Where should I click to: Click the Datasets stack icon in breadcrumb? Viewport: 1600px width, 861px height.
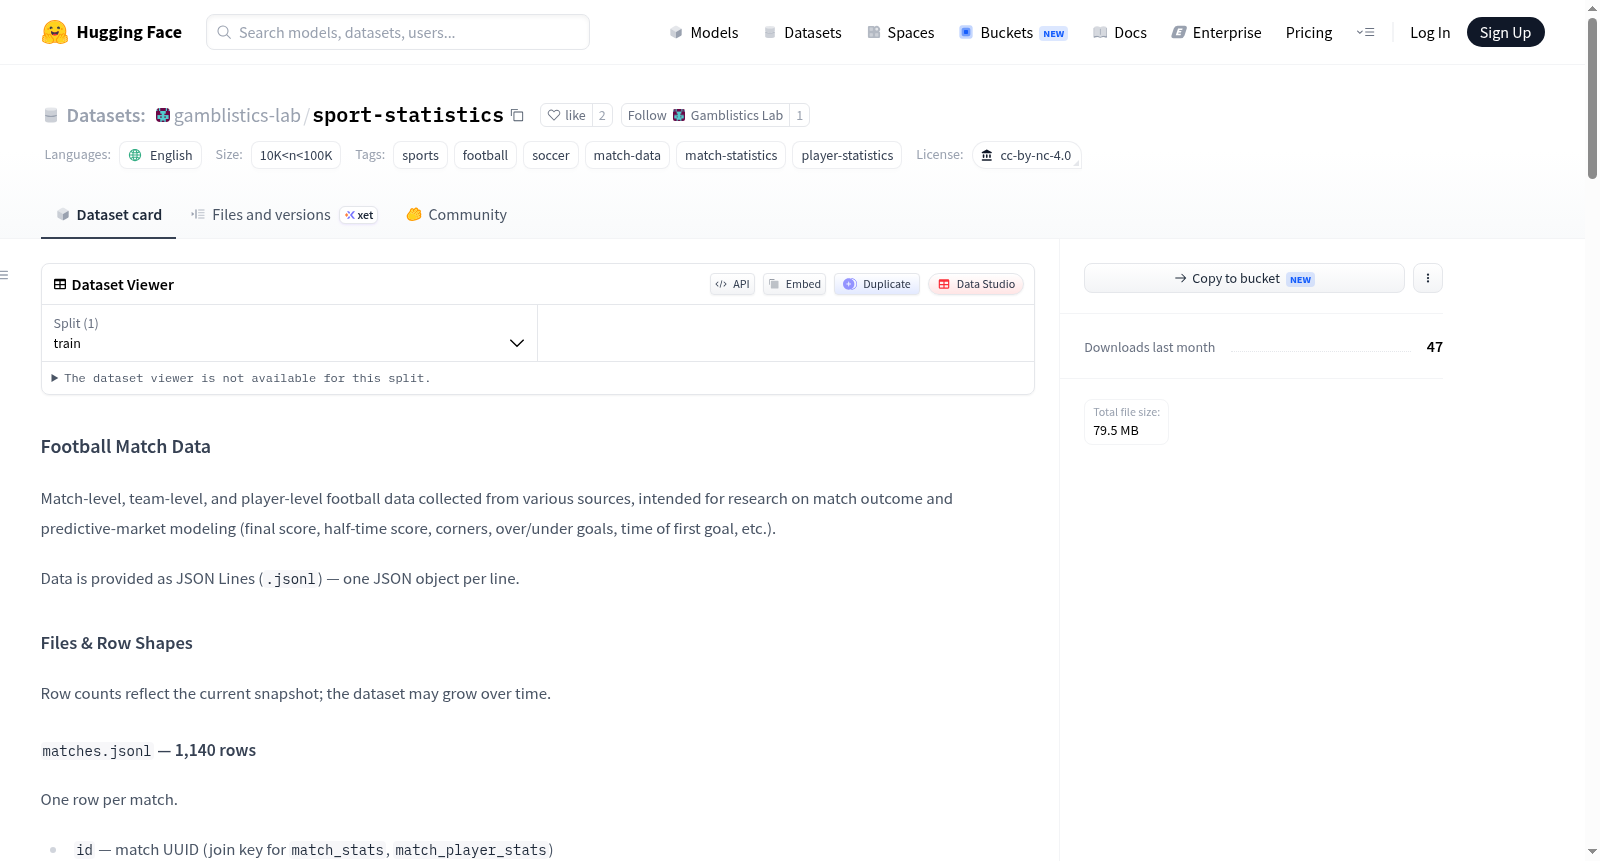tap(51, 115)
